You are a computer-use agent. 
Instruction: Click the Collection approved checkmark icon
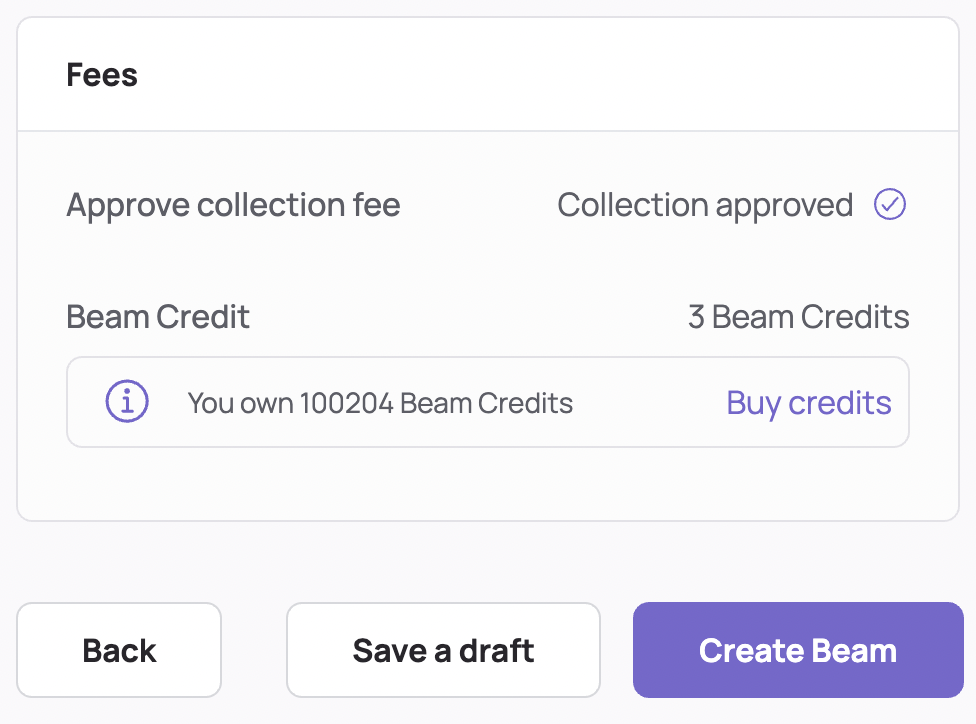(x=889, y=204)
